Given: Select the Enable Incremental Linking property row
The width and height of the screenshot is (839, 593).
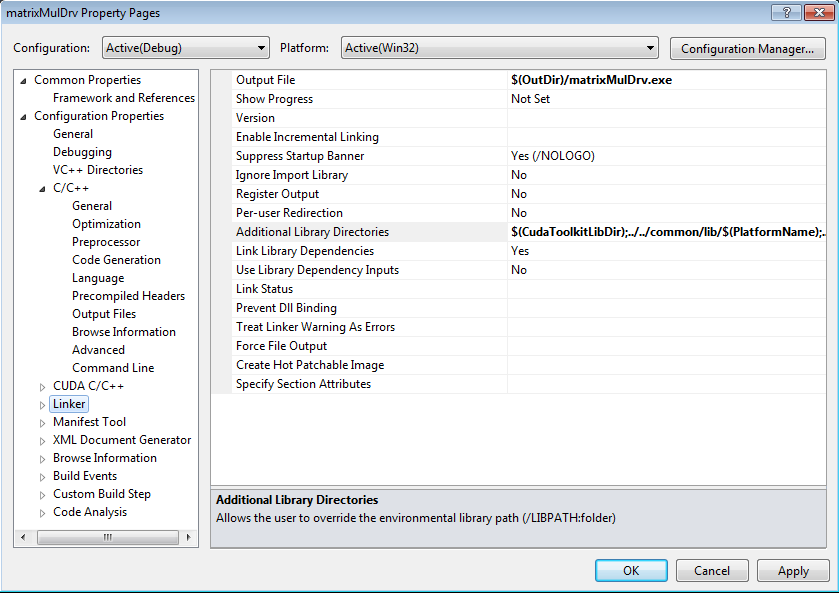Looking at the screenshot, I should point(307,137).
